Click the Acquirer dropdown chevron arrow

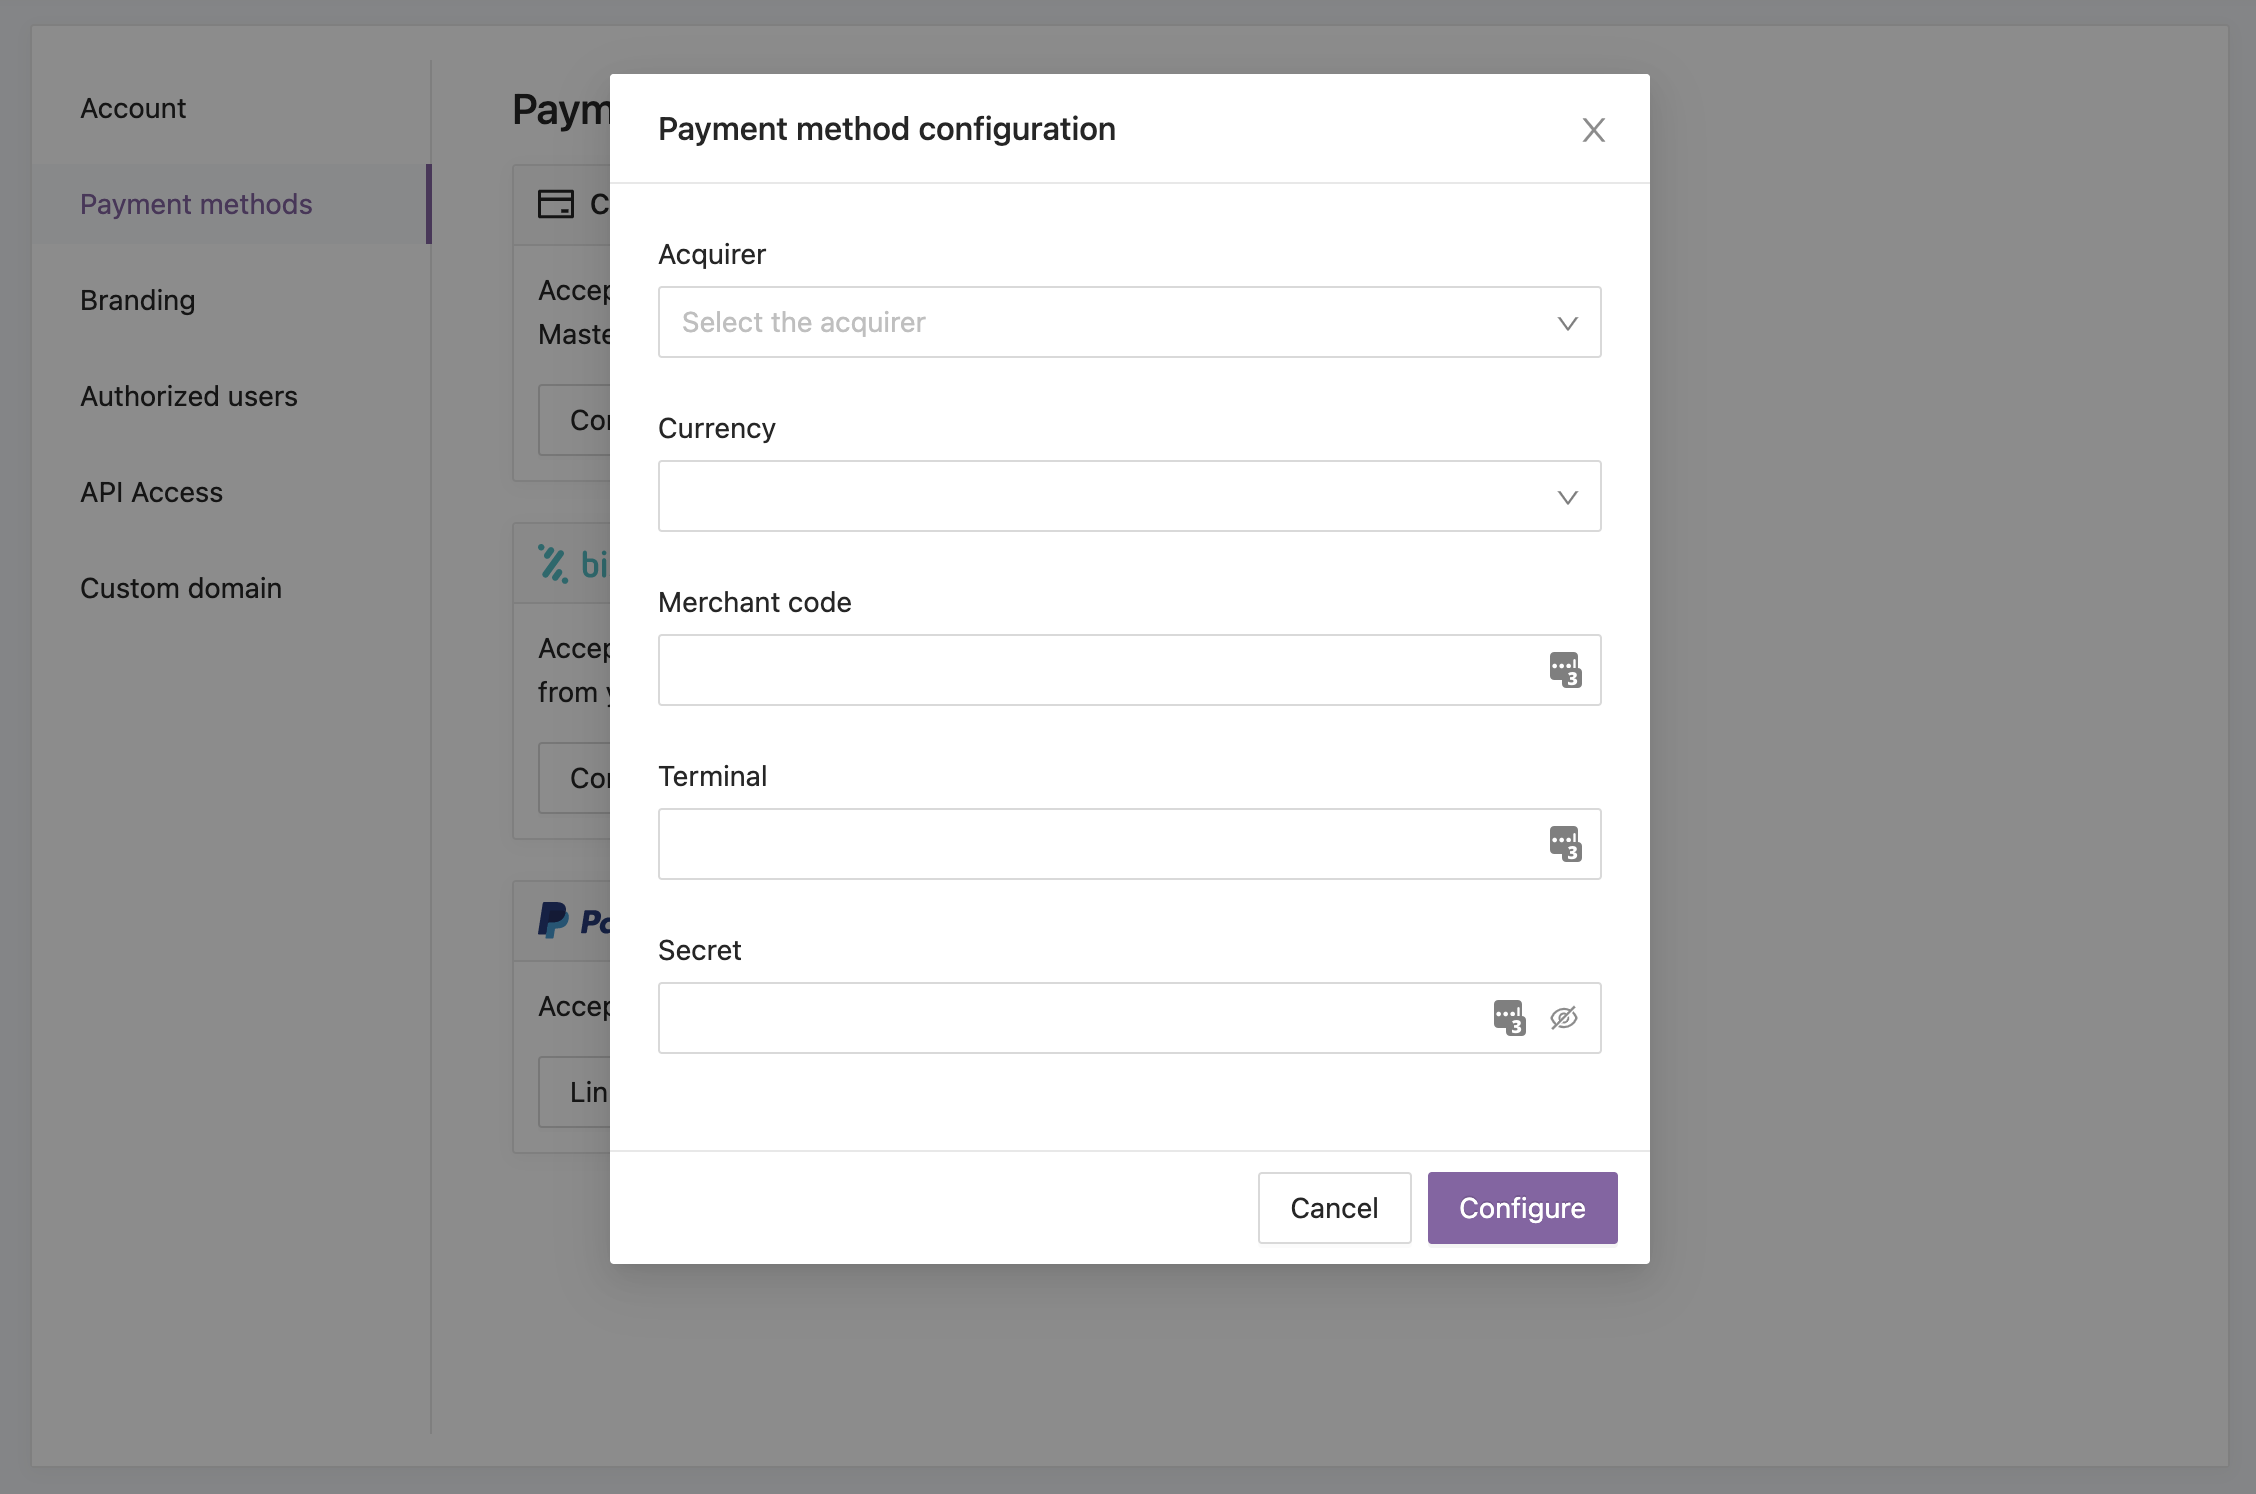coord(1568,323)
